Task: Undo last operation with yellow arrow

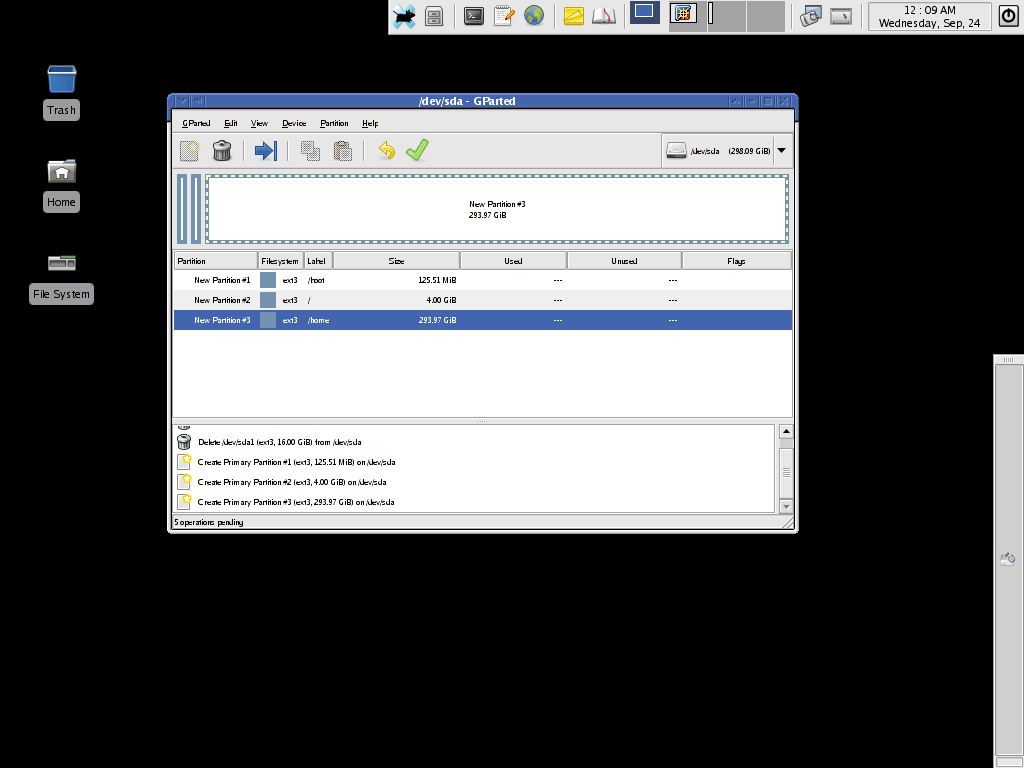Action: pyautogui.click(x=386, y=151)
